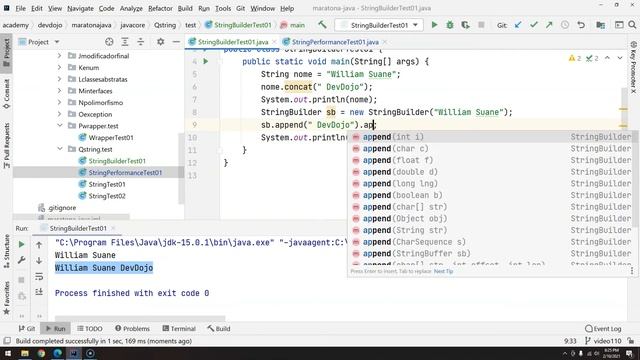Open the File menu
The image size is (640, 360).
pos(20,8)
